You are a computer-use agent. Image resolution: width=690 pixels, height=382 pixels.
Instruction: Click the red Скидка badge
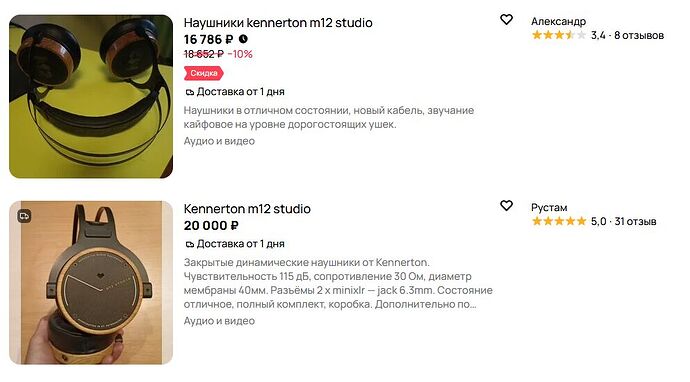coord(204,73)
